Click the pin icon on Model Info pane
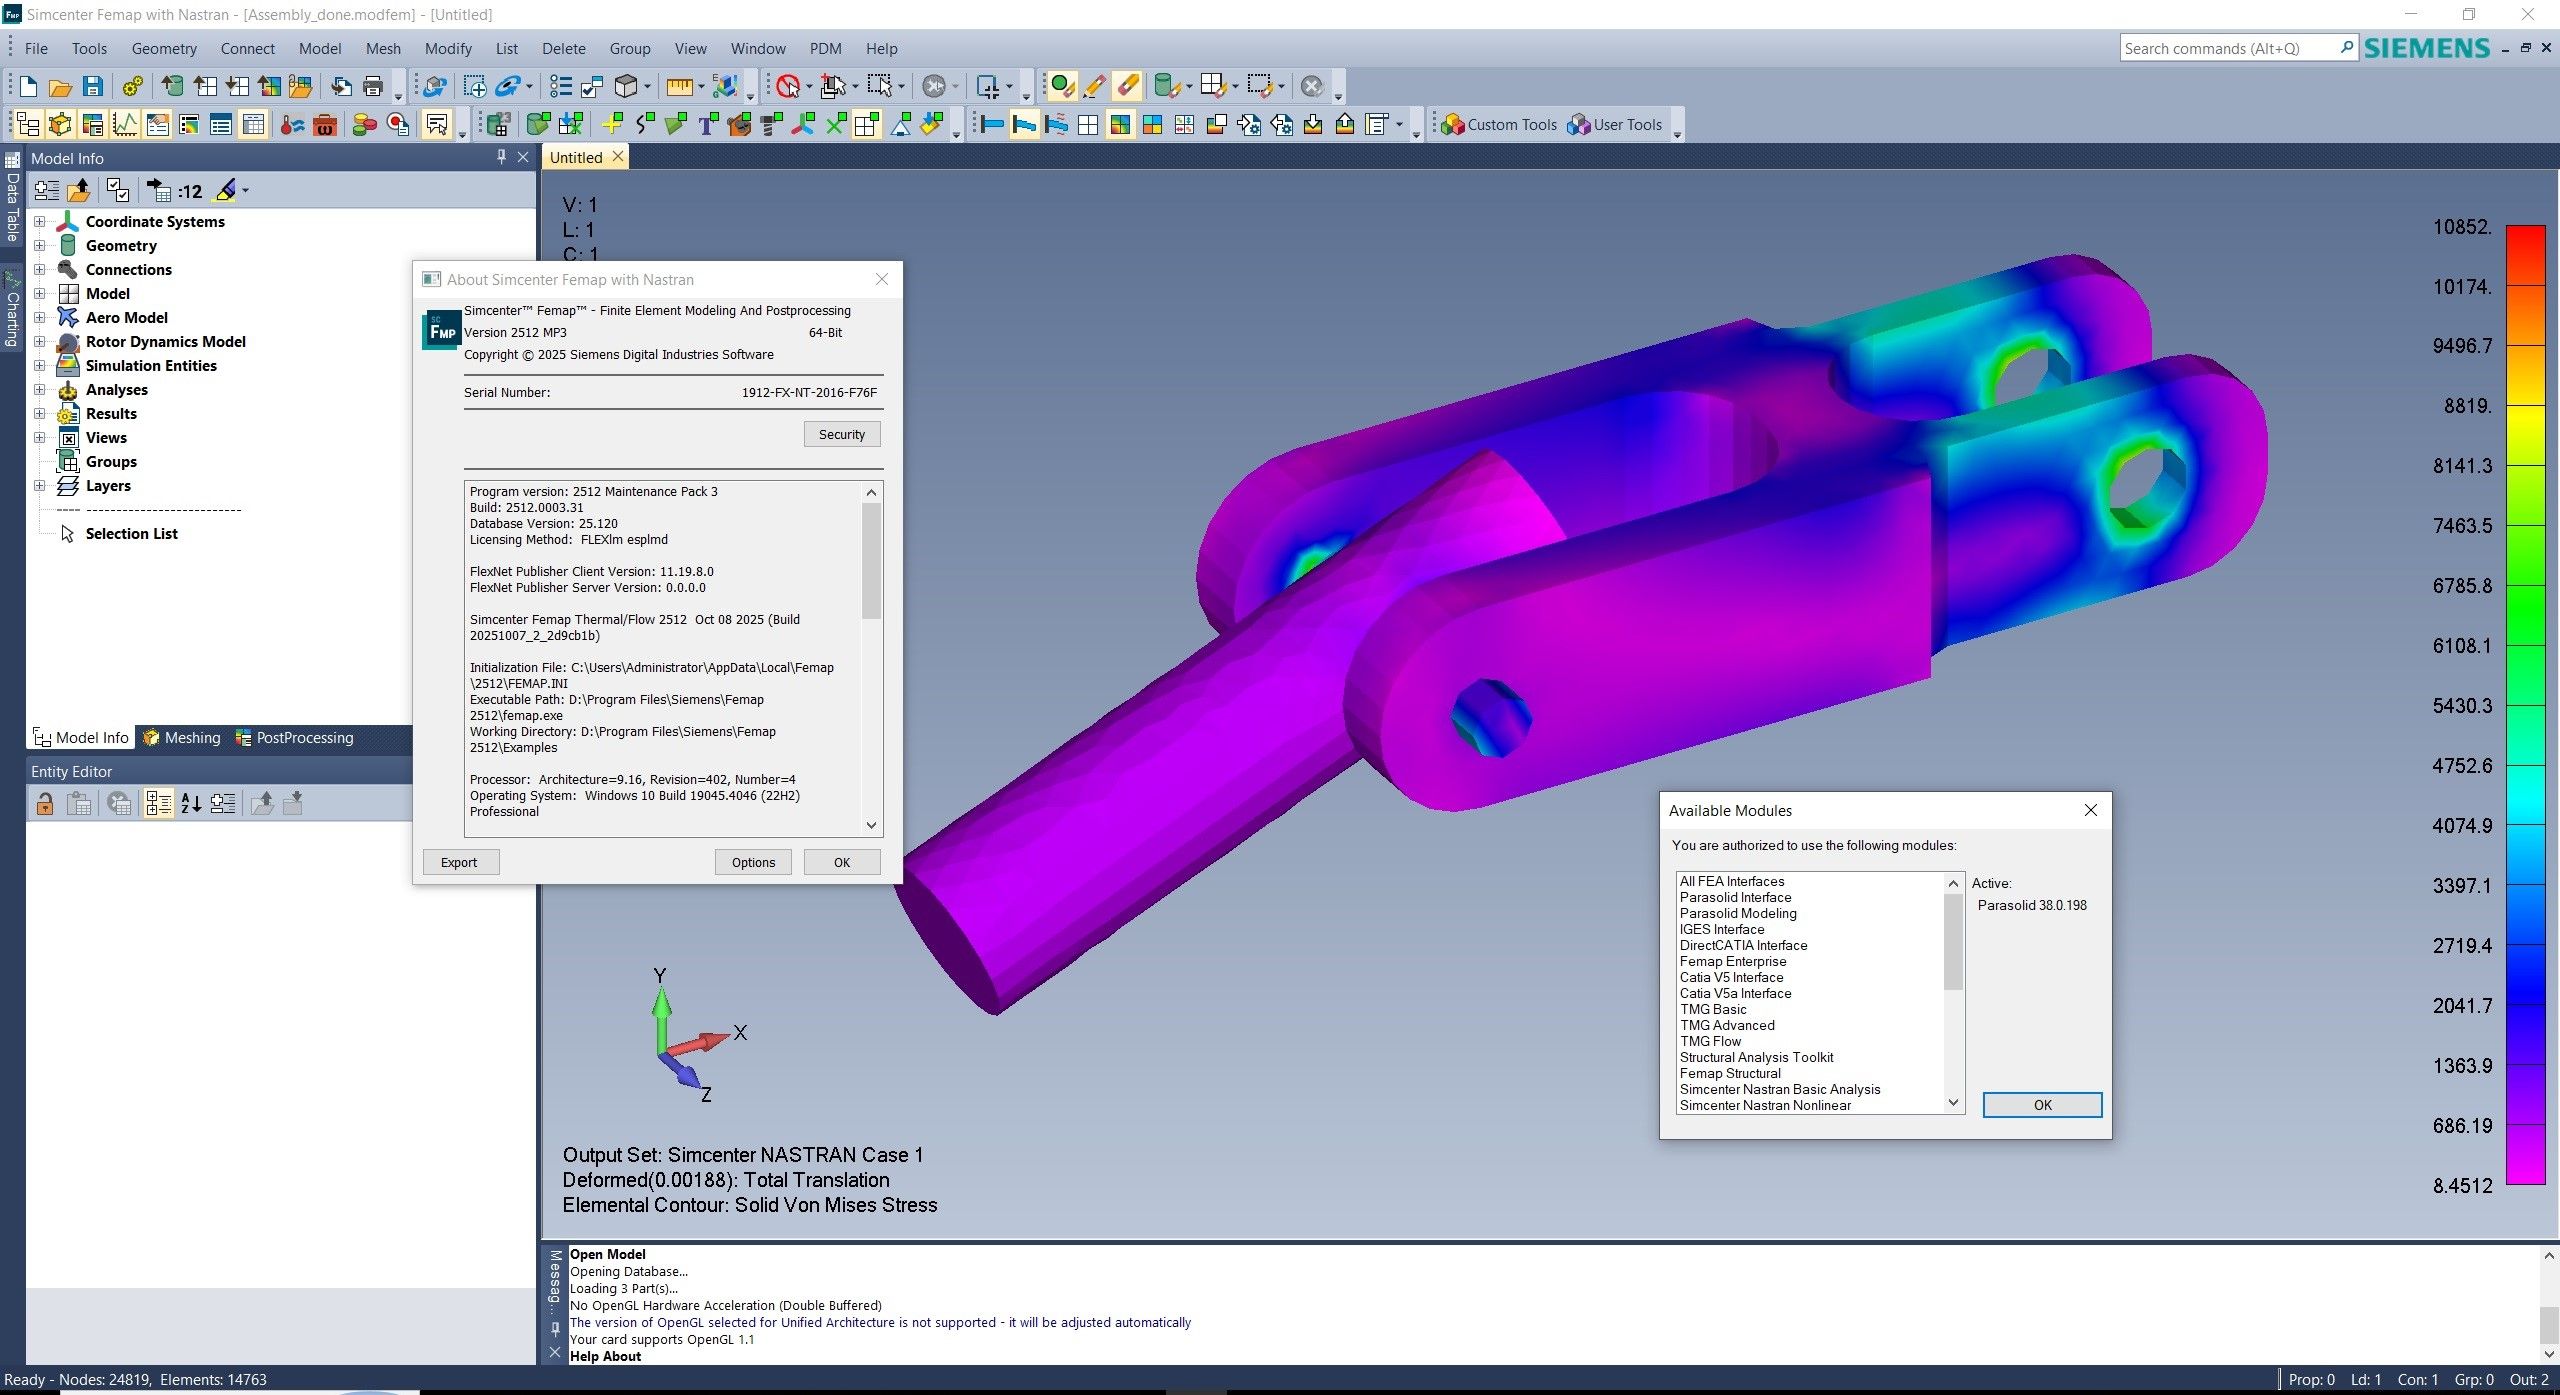 click(x=502, y=157)
